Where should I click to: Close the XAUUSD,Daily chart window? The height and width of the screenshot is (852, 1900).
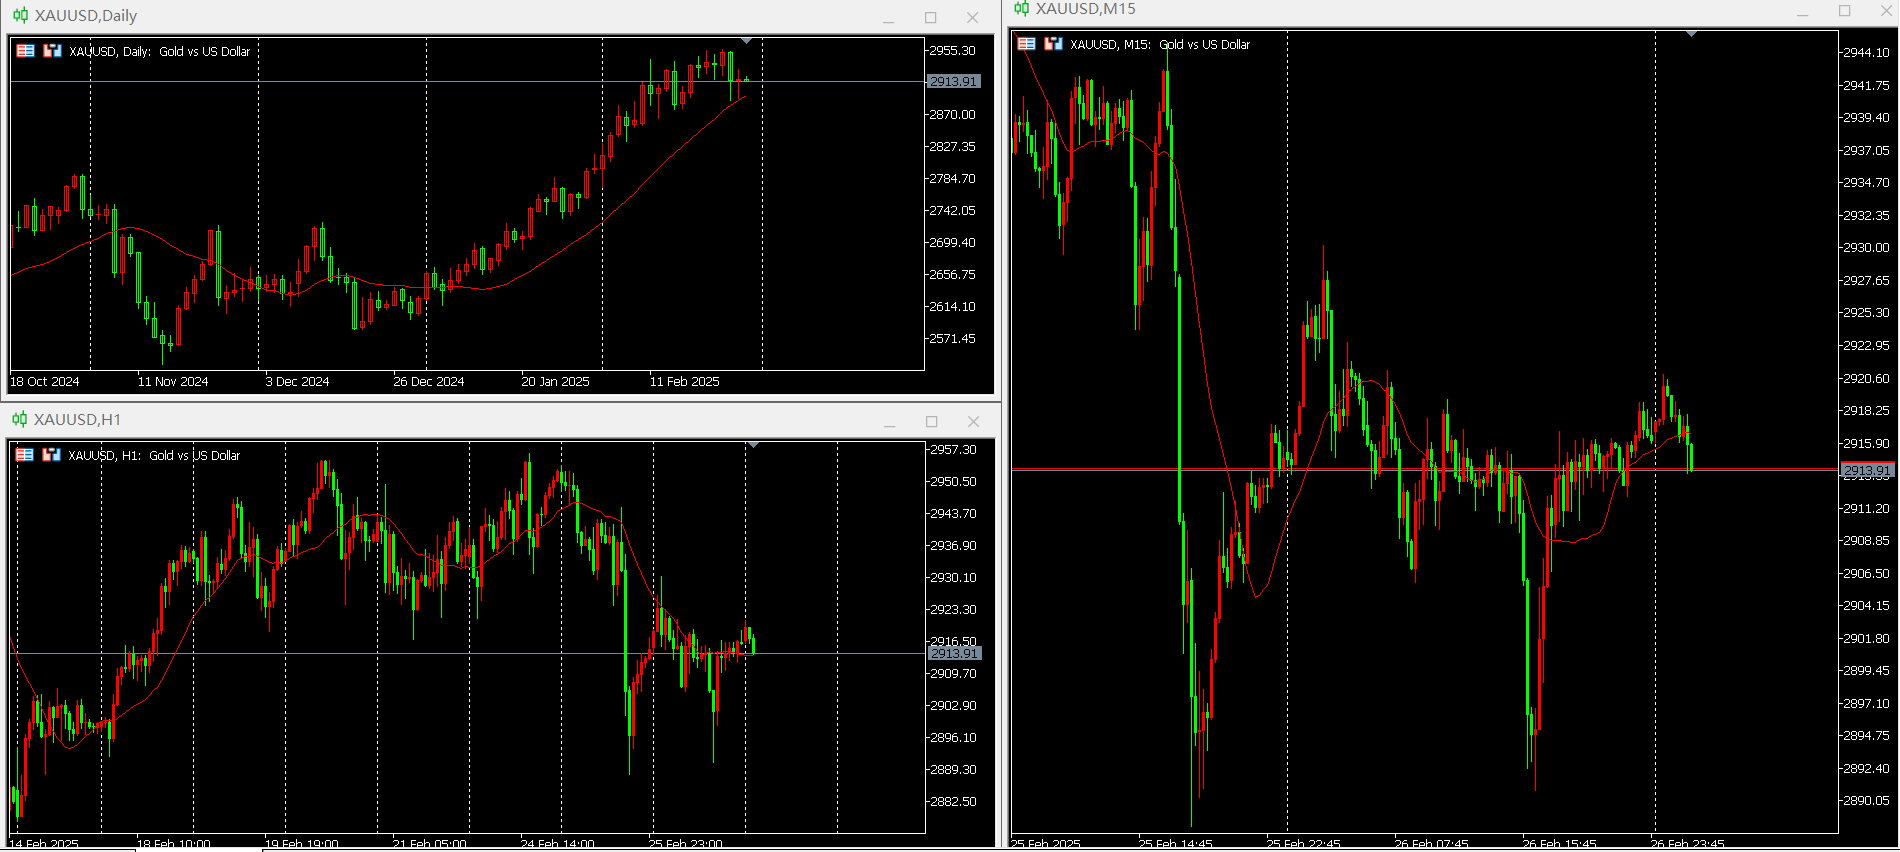click(972, 17)
